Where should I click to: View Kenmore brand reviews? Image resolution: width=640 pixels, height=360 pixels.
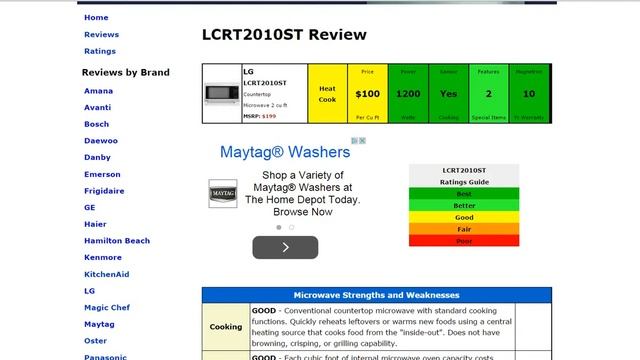[103, 258]
